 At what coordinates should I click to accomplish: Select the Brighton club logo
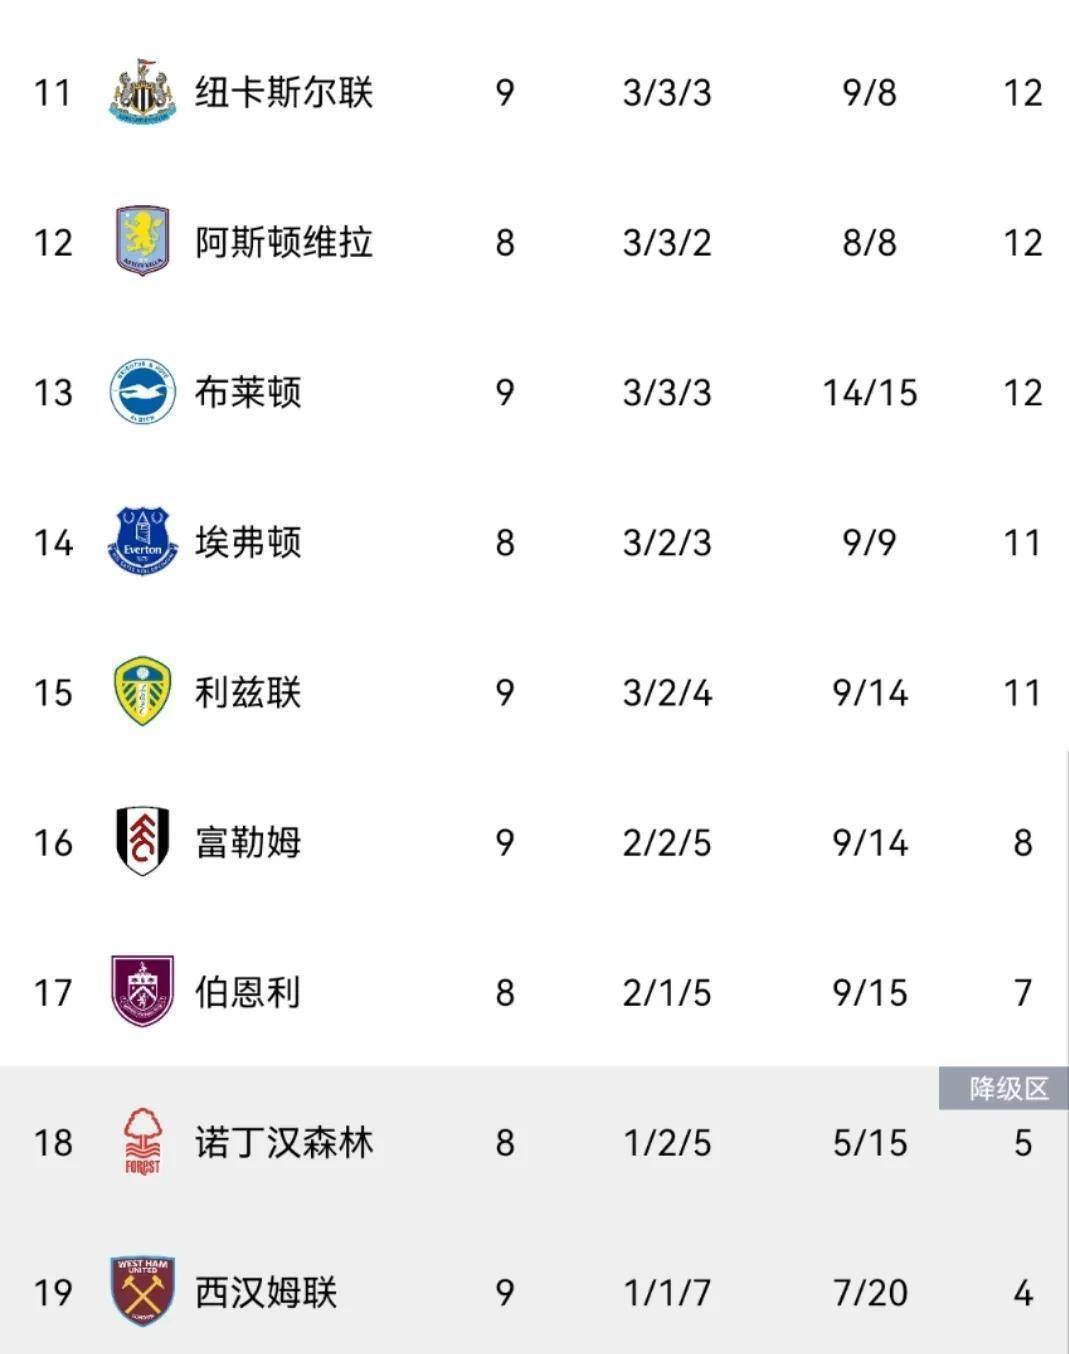142,391
